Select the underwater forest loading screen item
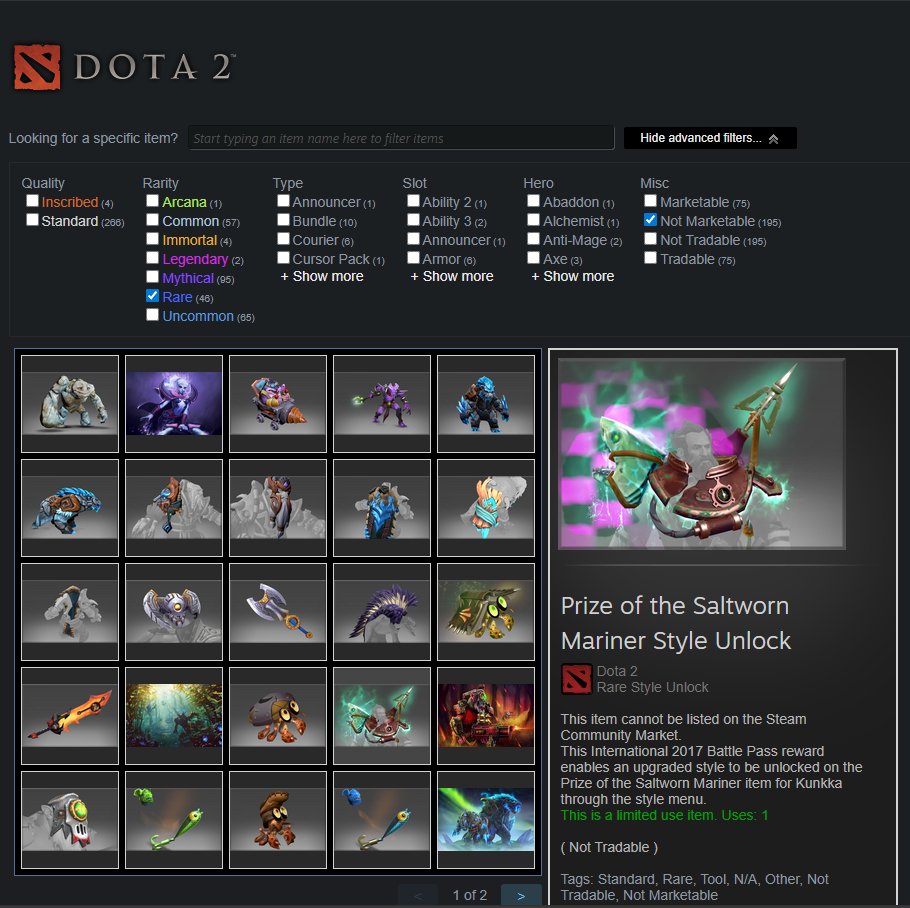Image resolution: width=910 pixels, height=908 pixels. point(174,715)
